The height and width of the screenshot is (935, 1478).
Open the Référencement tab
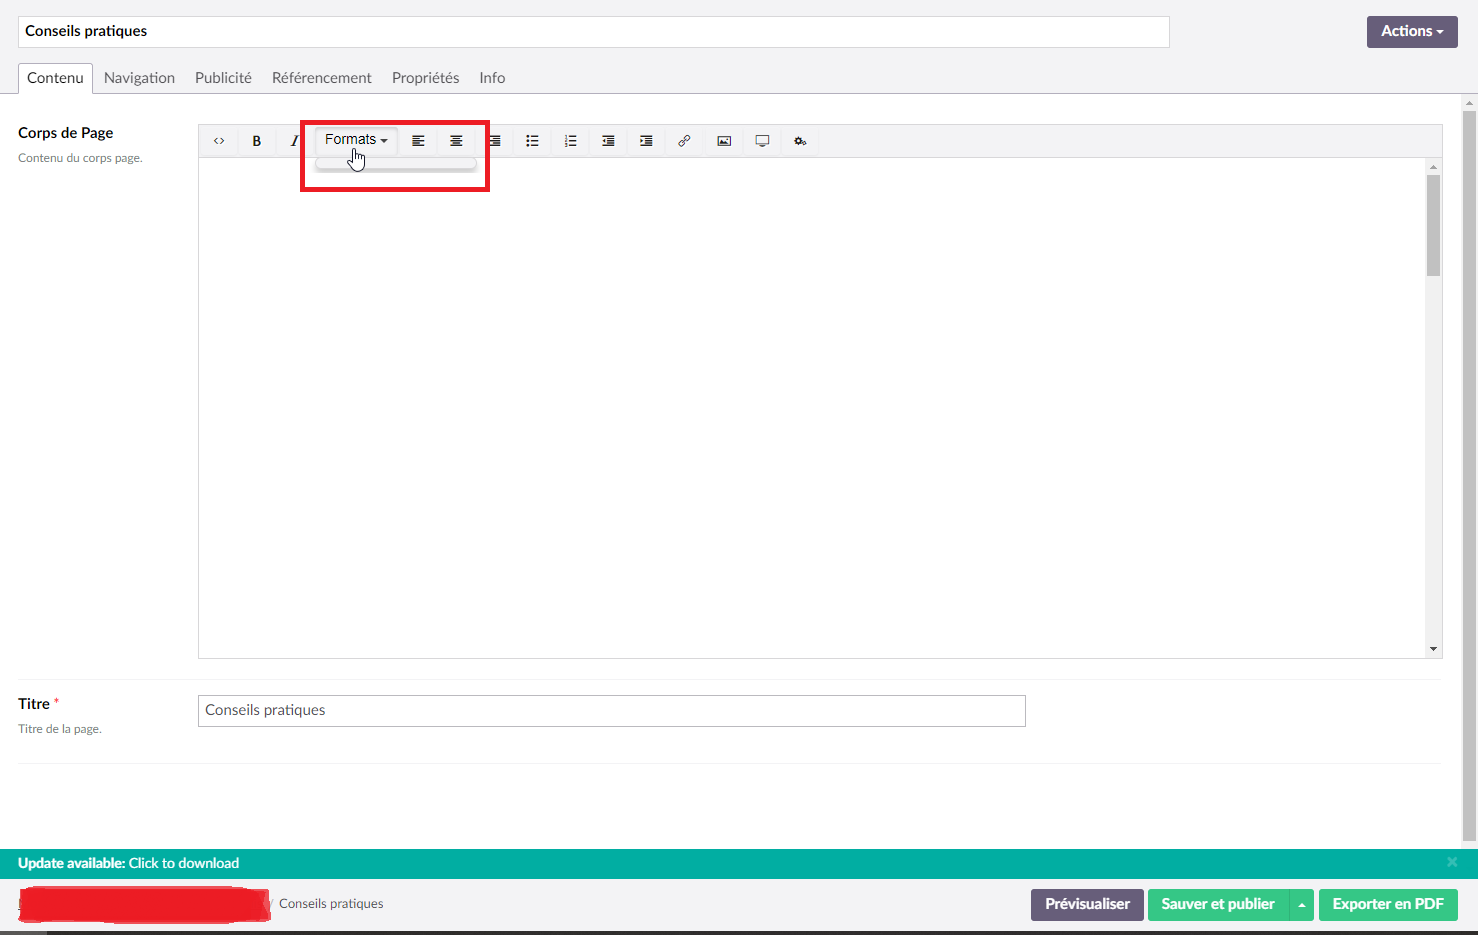tap(321, 78)
